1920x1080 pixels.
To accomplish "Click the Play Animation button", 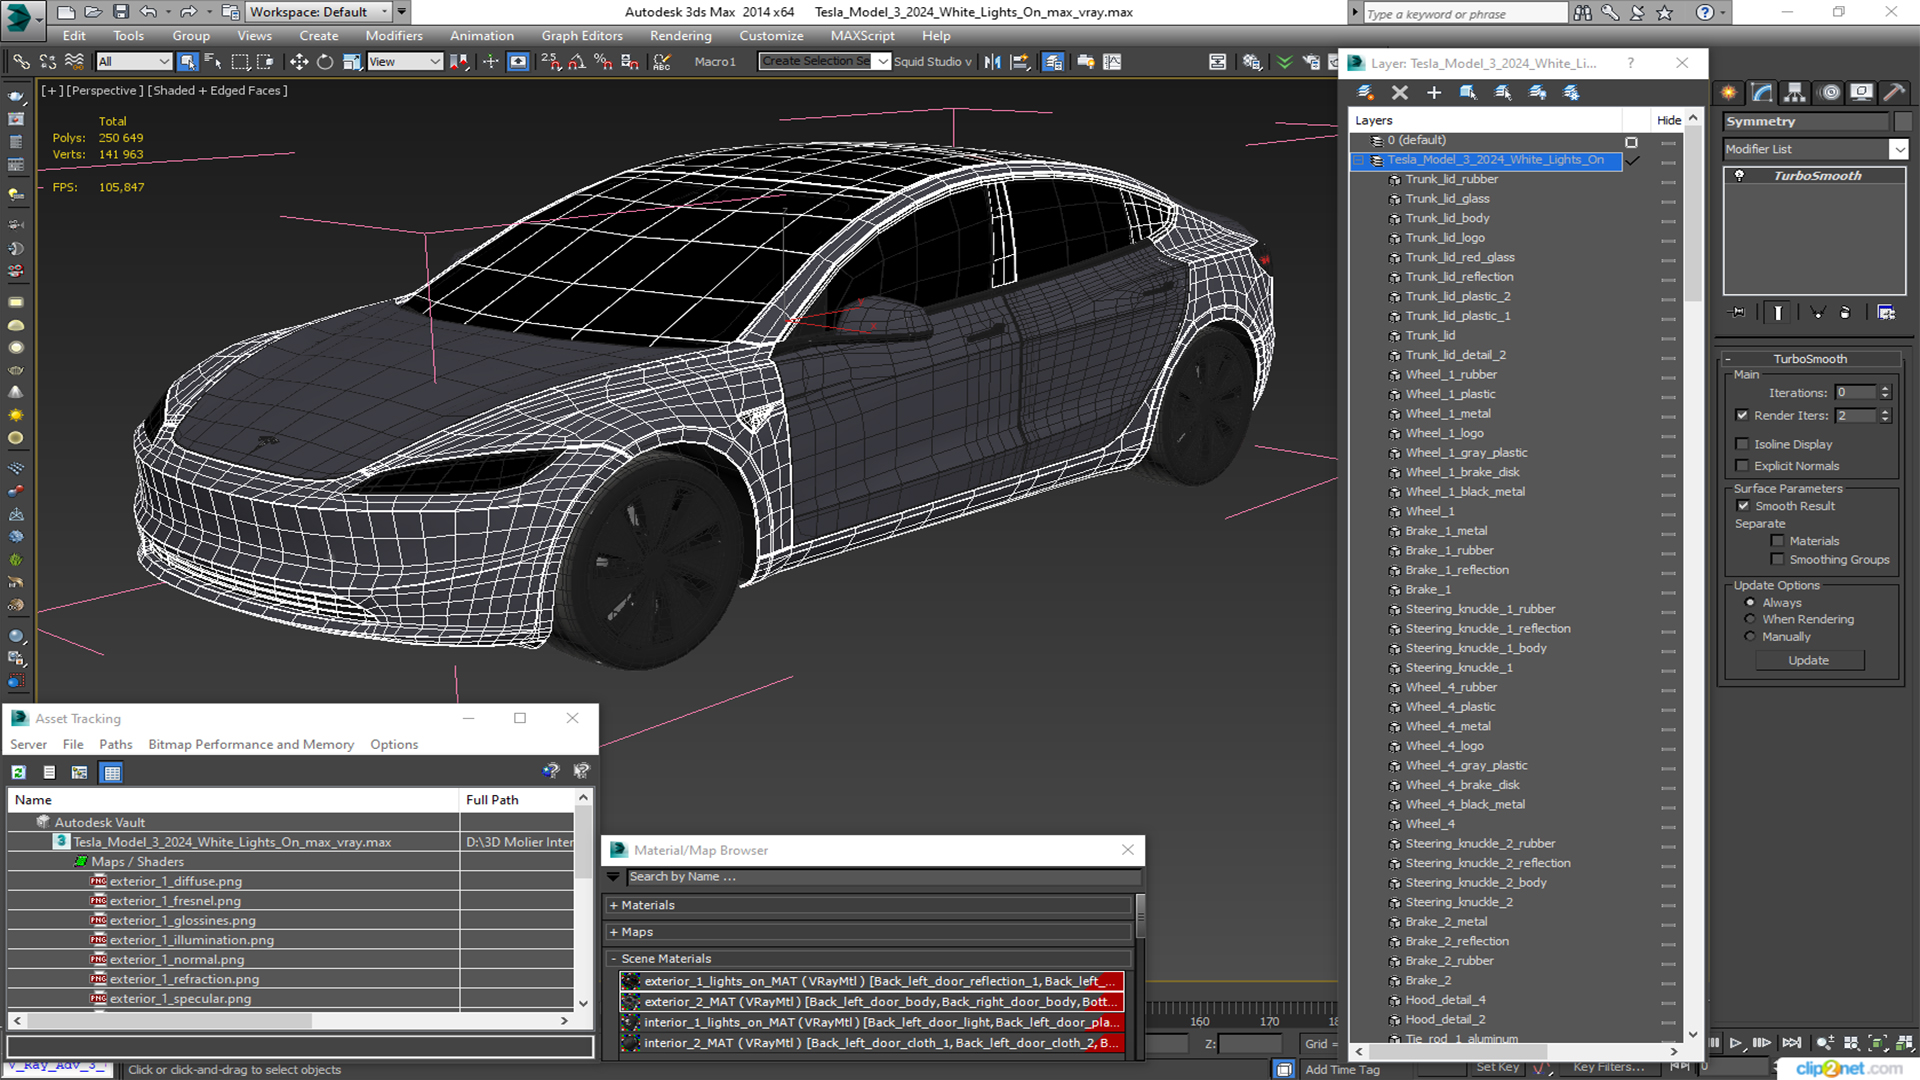I will click(x=1737, y=1043).
